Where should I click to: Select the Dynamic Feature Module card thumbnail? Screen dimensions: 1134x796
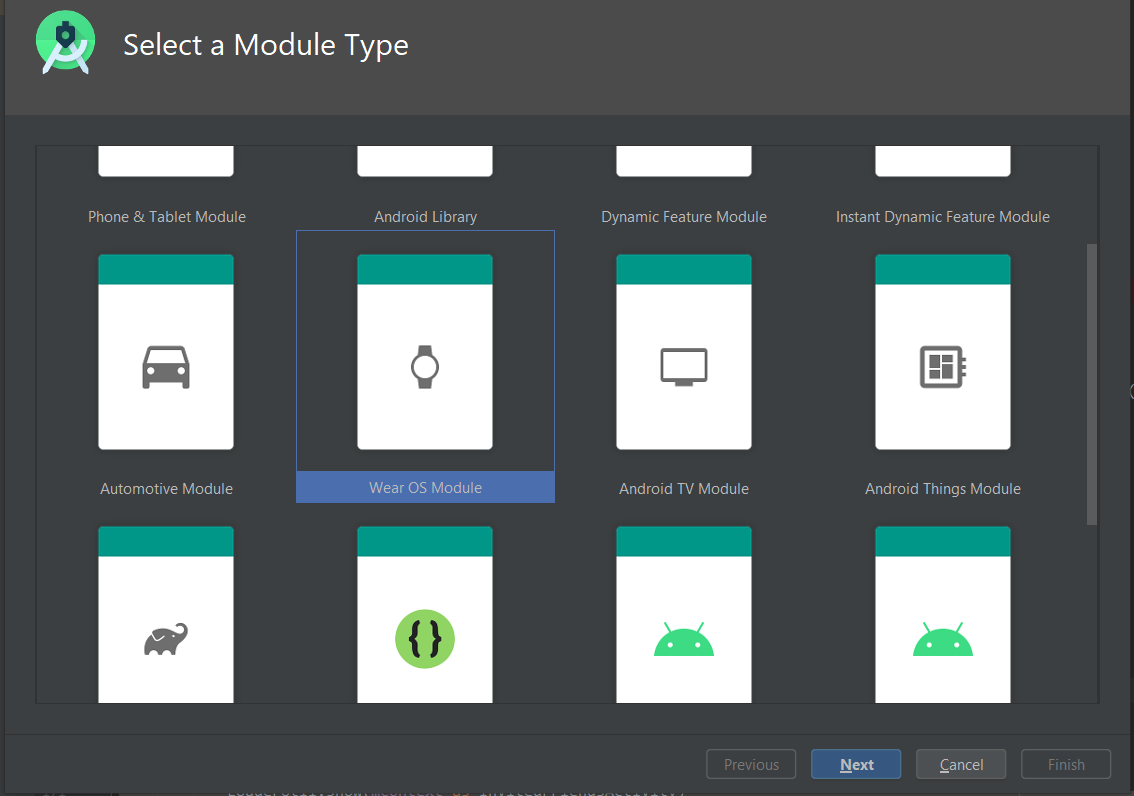[683, 161]
